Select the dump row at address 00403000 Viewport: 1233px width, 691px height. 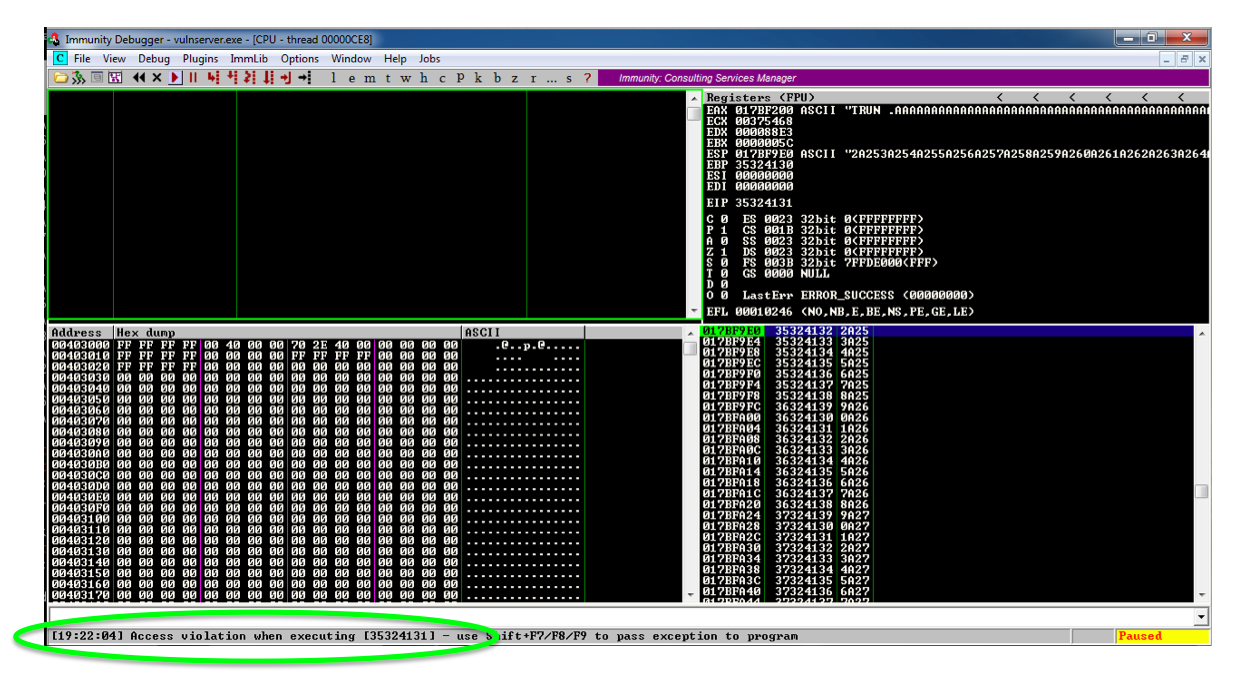coord(316,343)
